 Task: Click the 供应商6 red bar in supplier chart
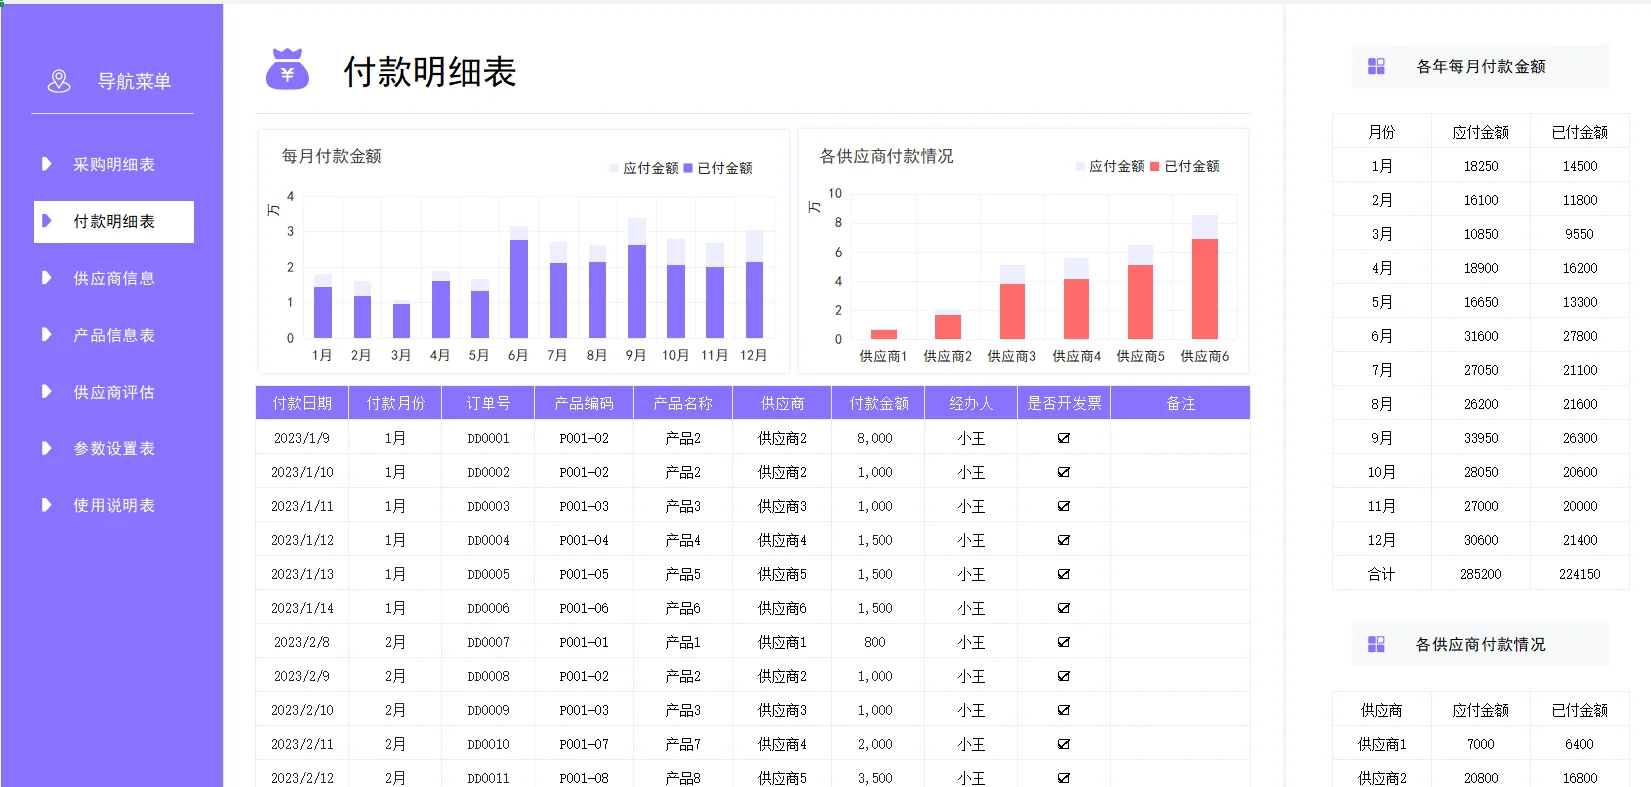point(1205,289)
